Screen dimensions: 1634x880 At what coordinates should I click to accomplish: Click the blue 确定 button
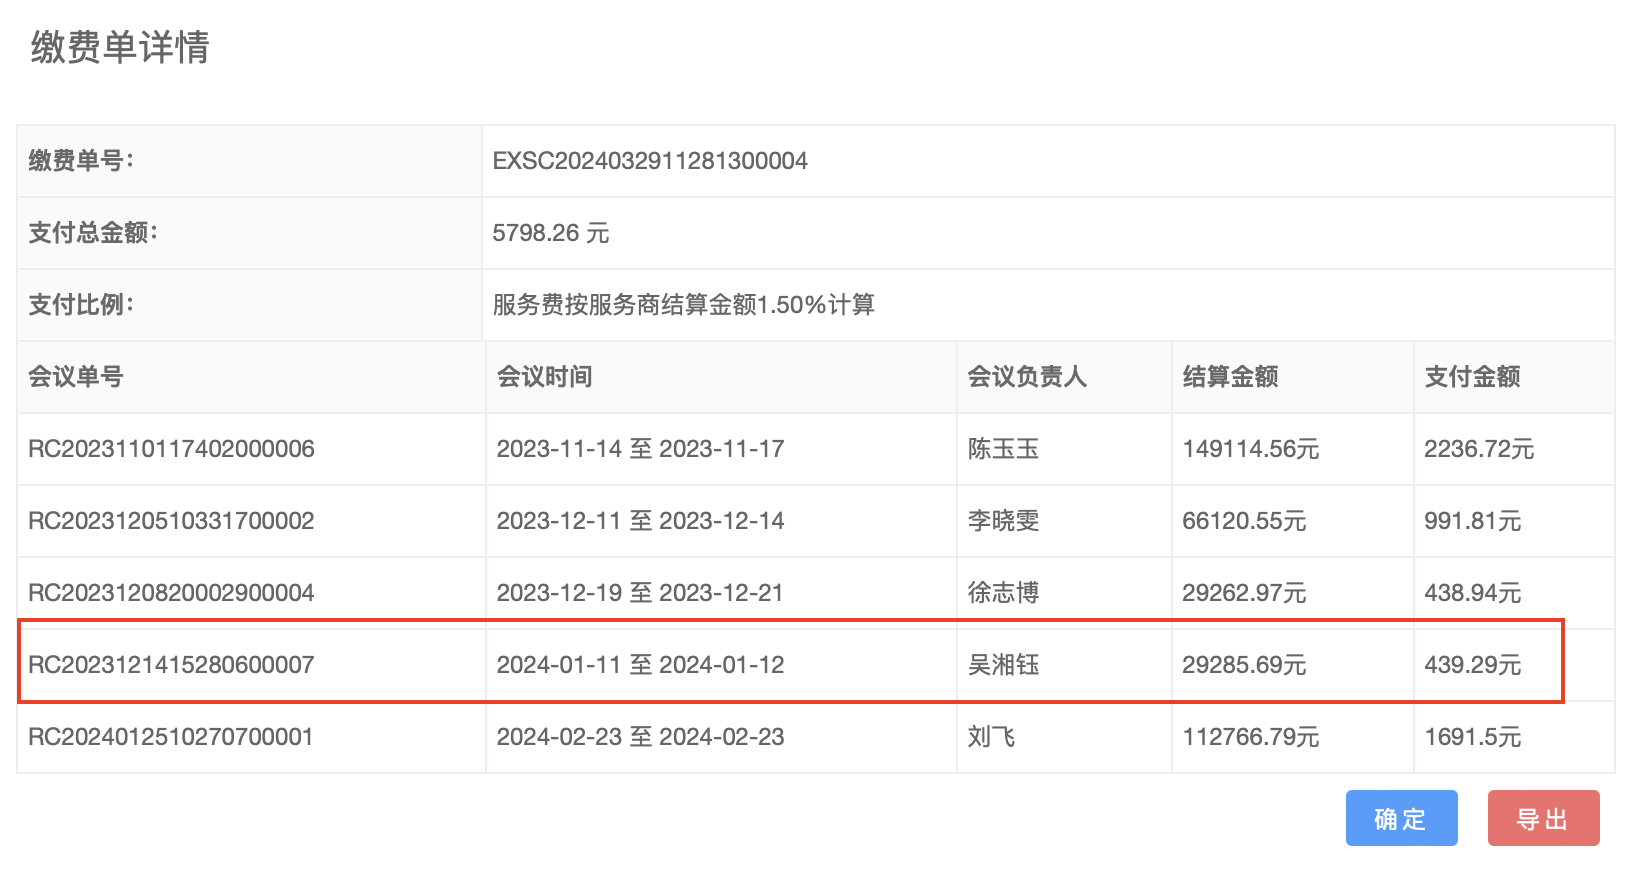point(1400,819)
